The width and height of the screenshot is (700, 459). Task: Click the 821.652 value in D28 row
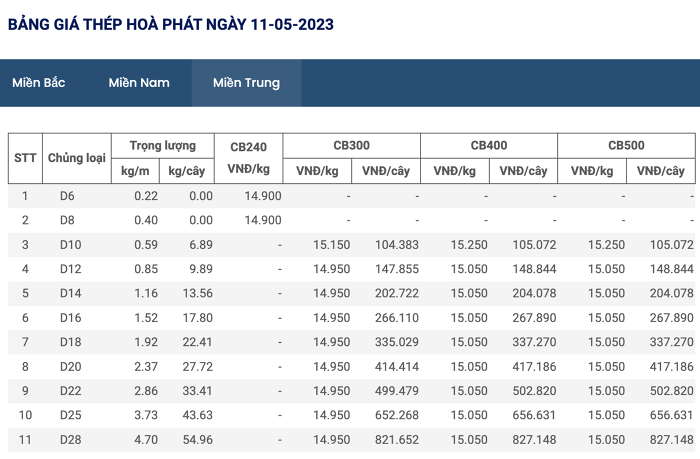click(397, 440)
